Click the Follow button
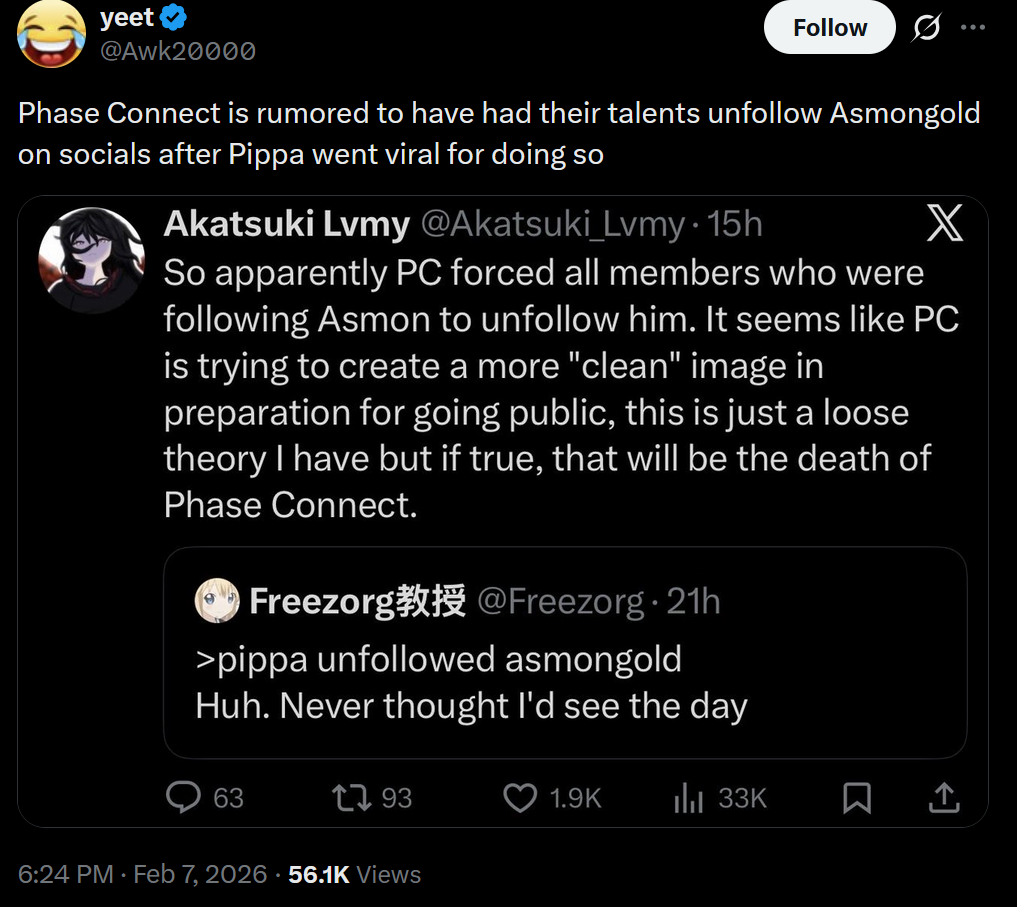The height and width of the screenshot is (907, 1017). click(x=829, y=28)
